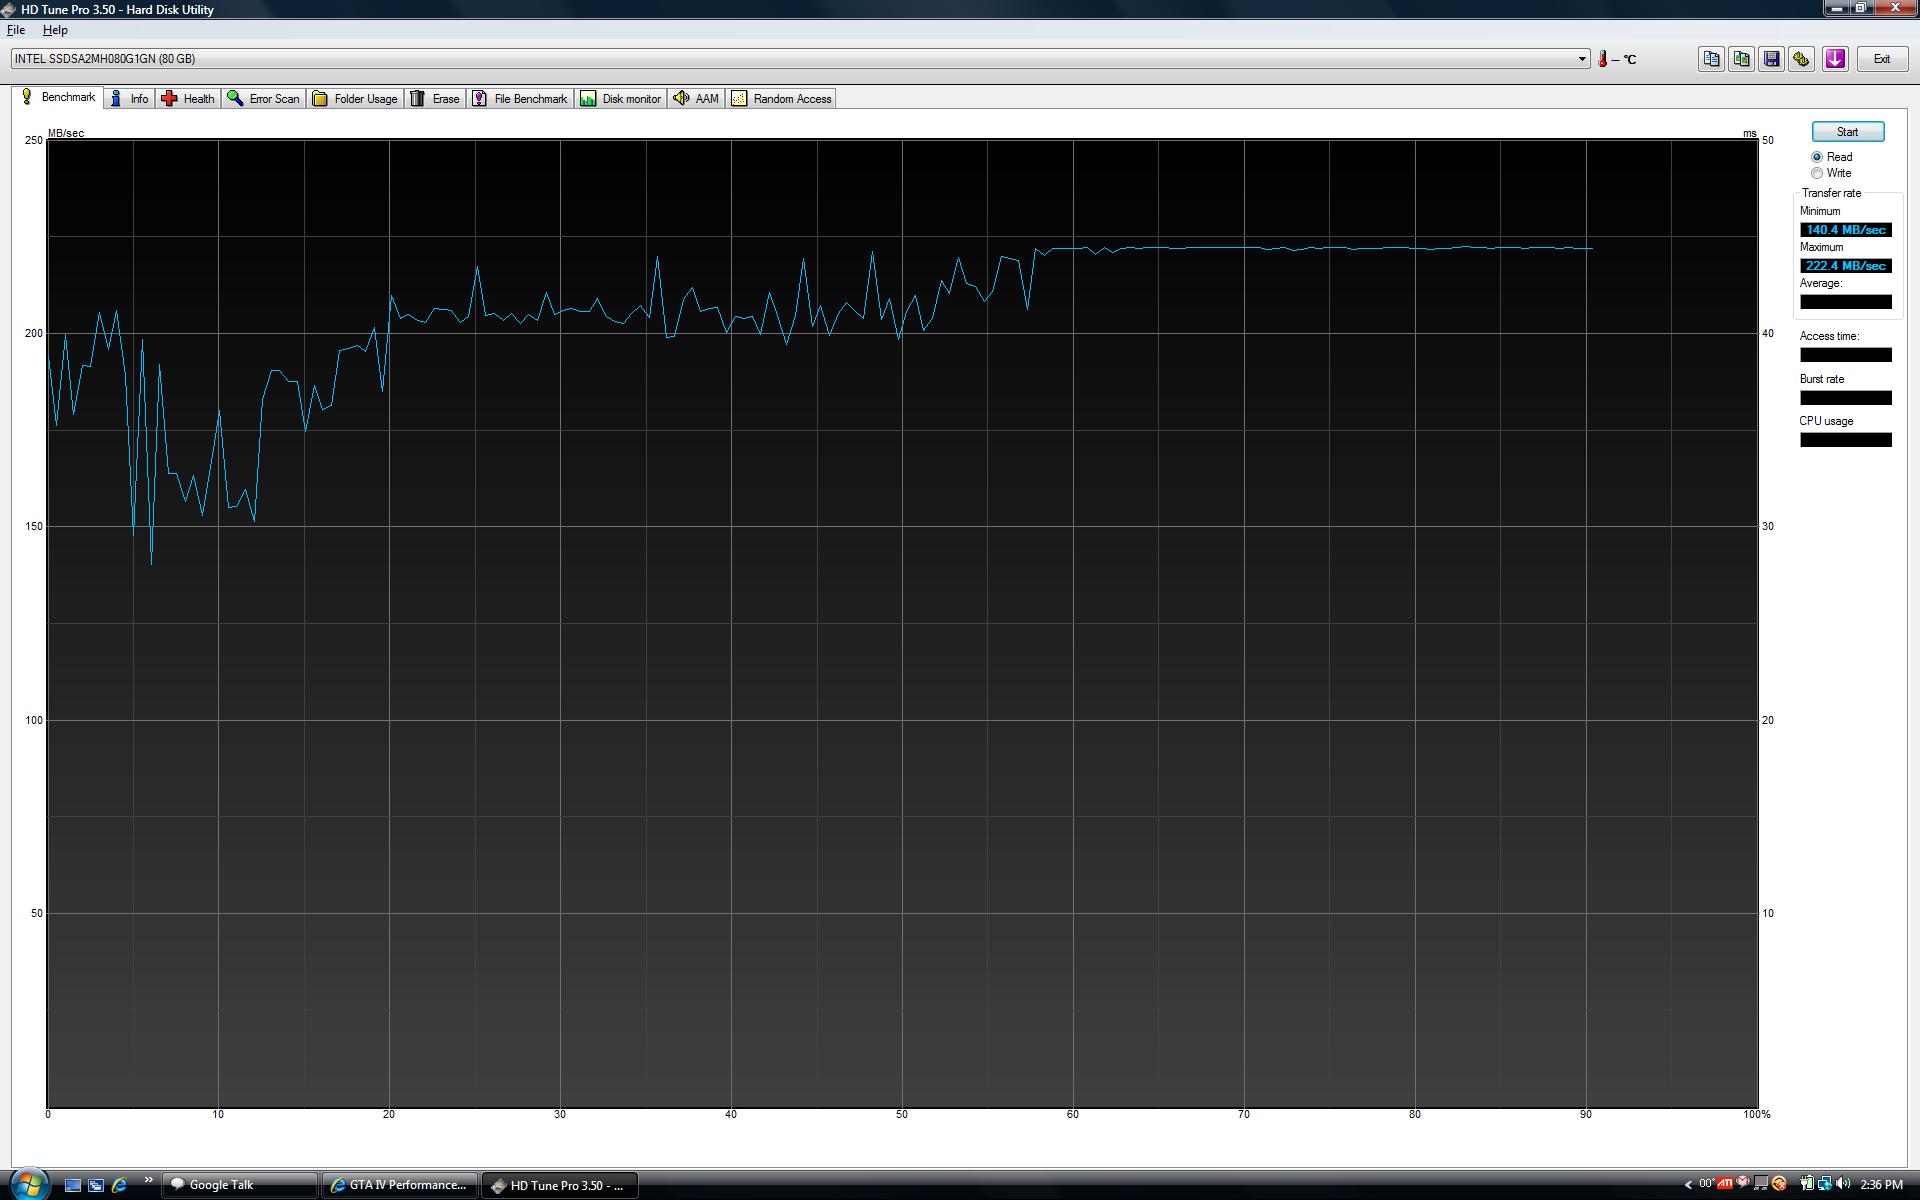
Task: Click the 00° temperature tray readout
Action: pyautogui.click(x=1705, y=1184)
